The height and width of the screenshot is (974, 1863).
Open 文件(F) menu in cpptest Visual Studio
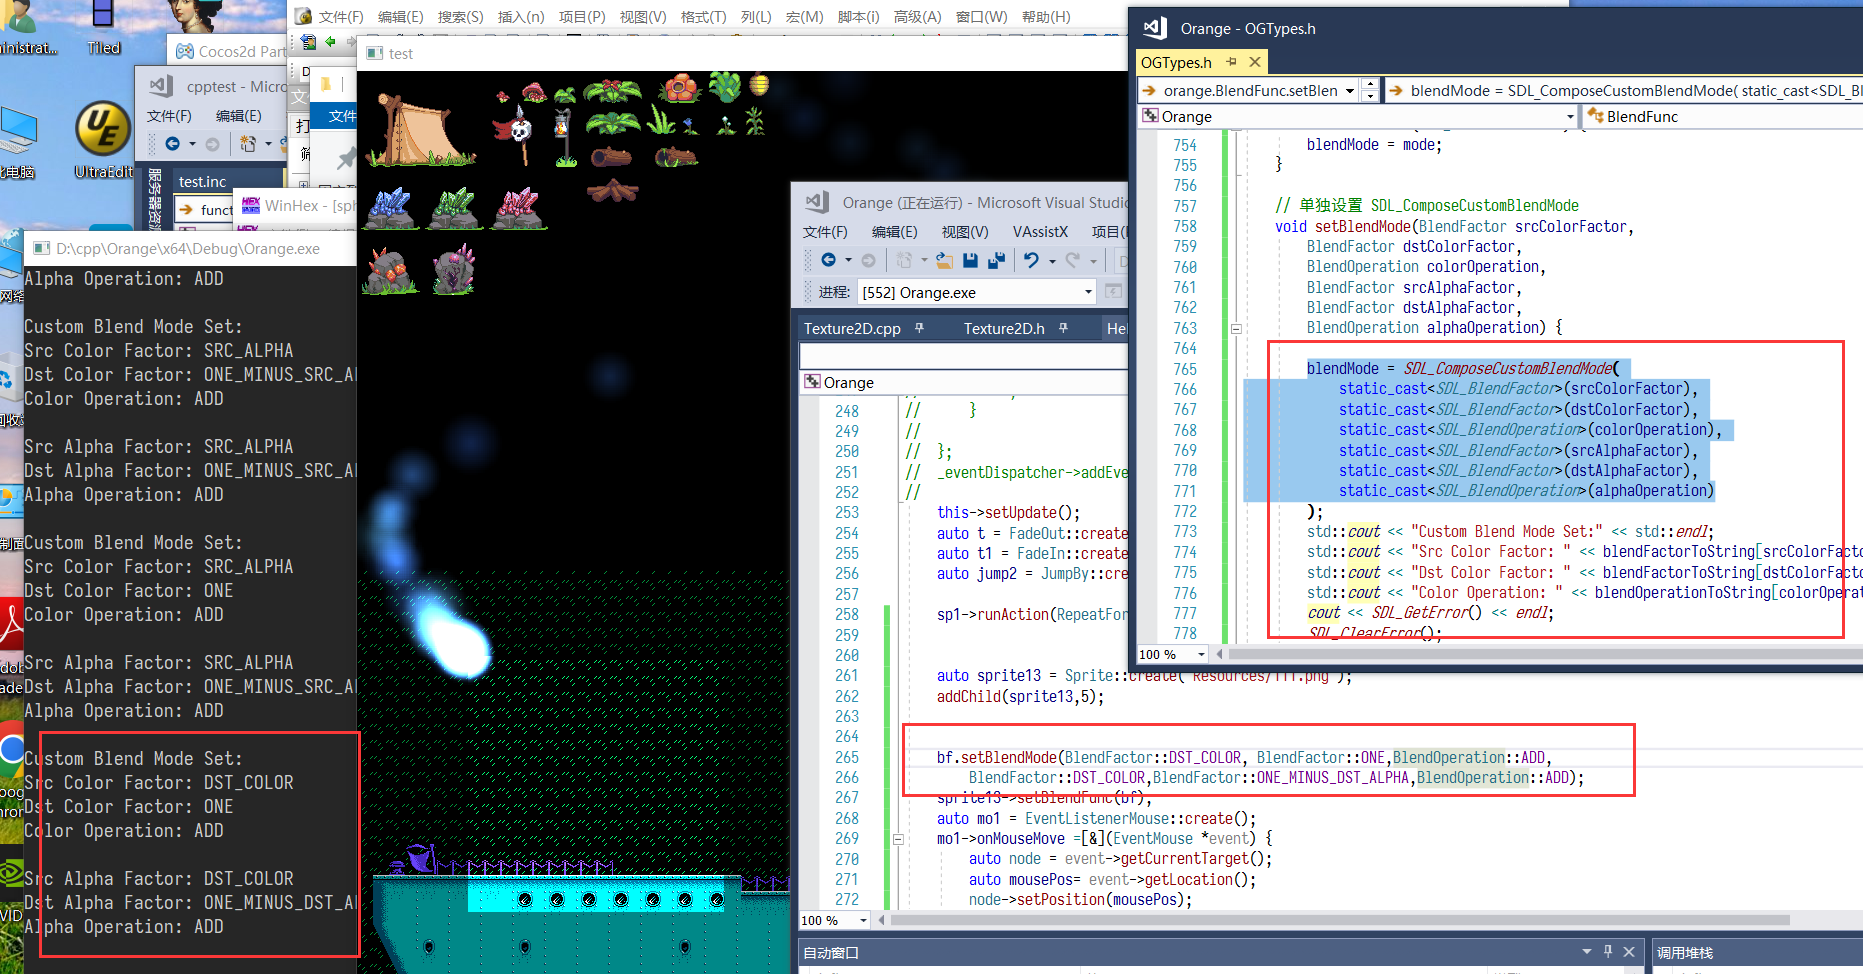pos(169,116)
